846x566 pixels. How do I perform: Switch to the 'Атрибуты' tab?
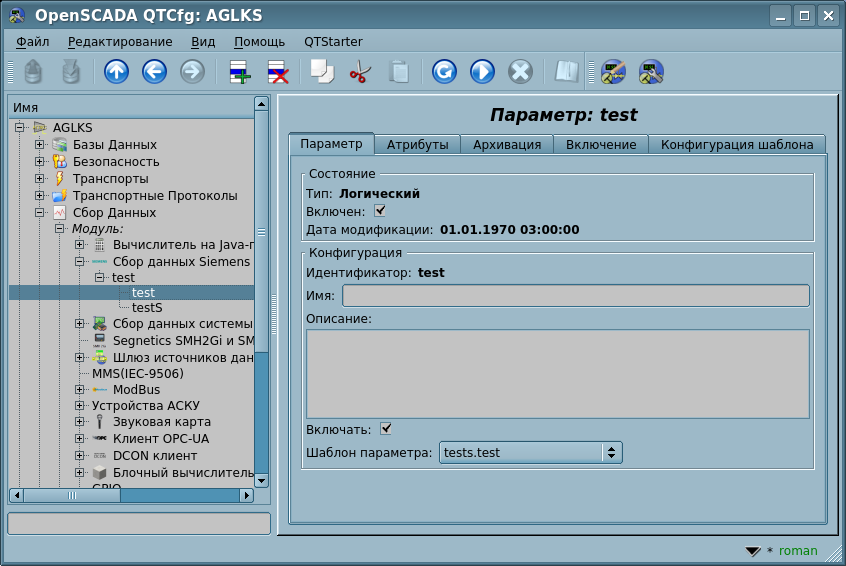[x=417, y=144]
